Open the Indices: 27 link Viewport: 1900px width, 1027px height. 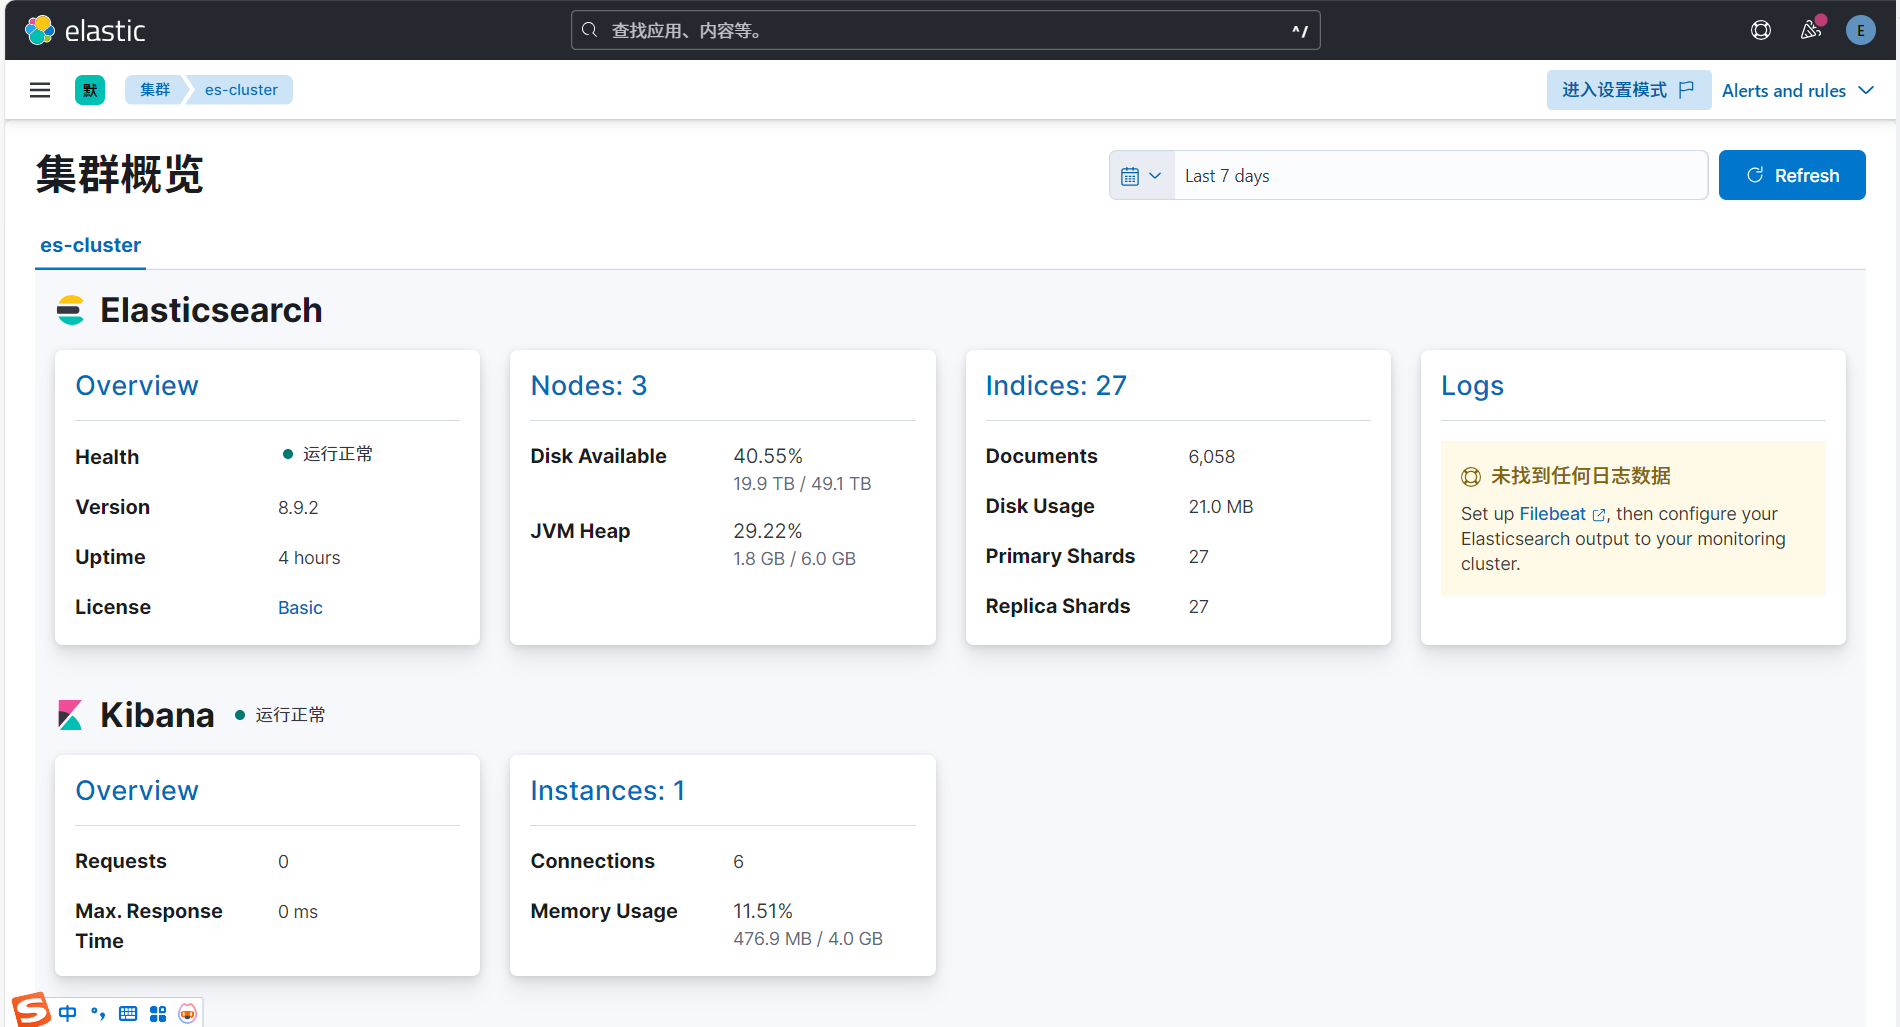click(1056, 386)
